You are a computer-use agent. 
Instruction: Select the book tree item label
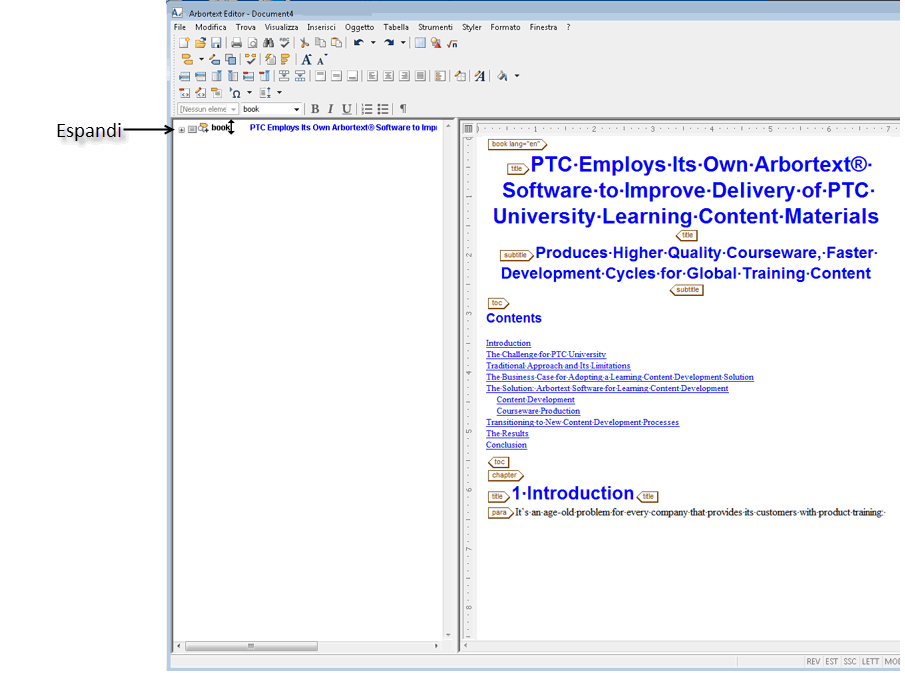220,128
